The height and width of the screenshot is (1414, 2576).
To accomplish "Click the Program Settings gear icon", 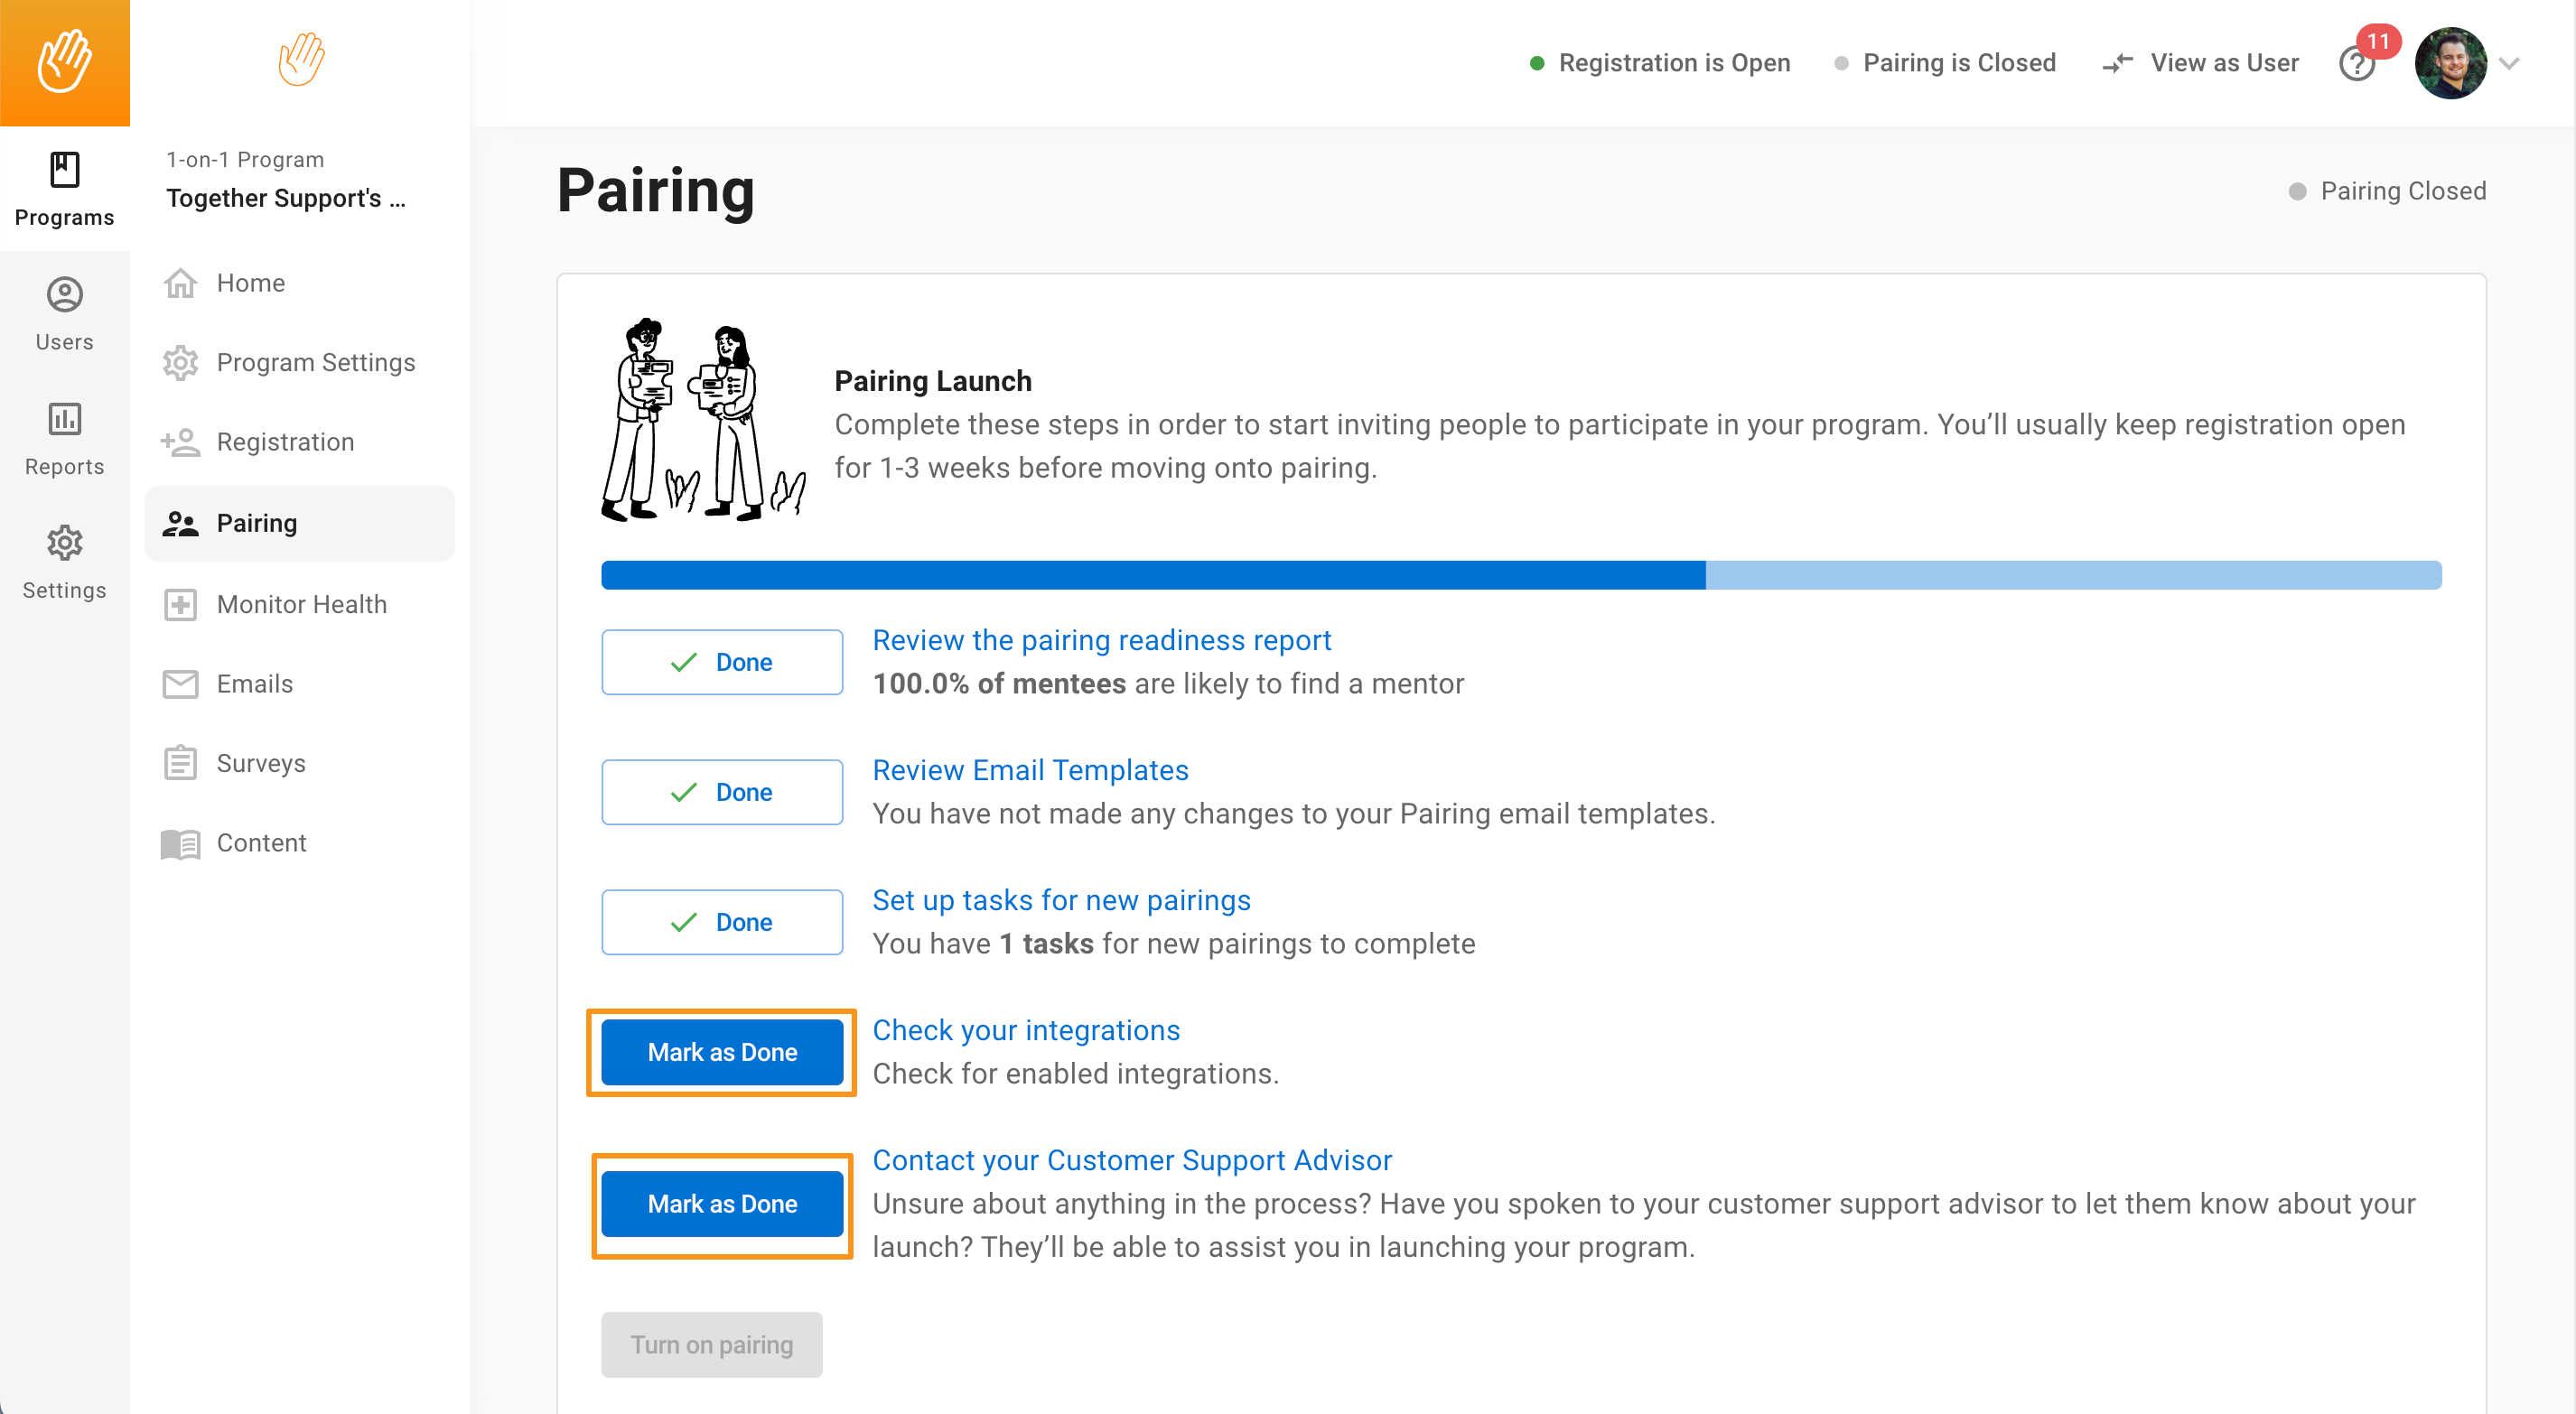I will [181, 363].
